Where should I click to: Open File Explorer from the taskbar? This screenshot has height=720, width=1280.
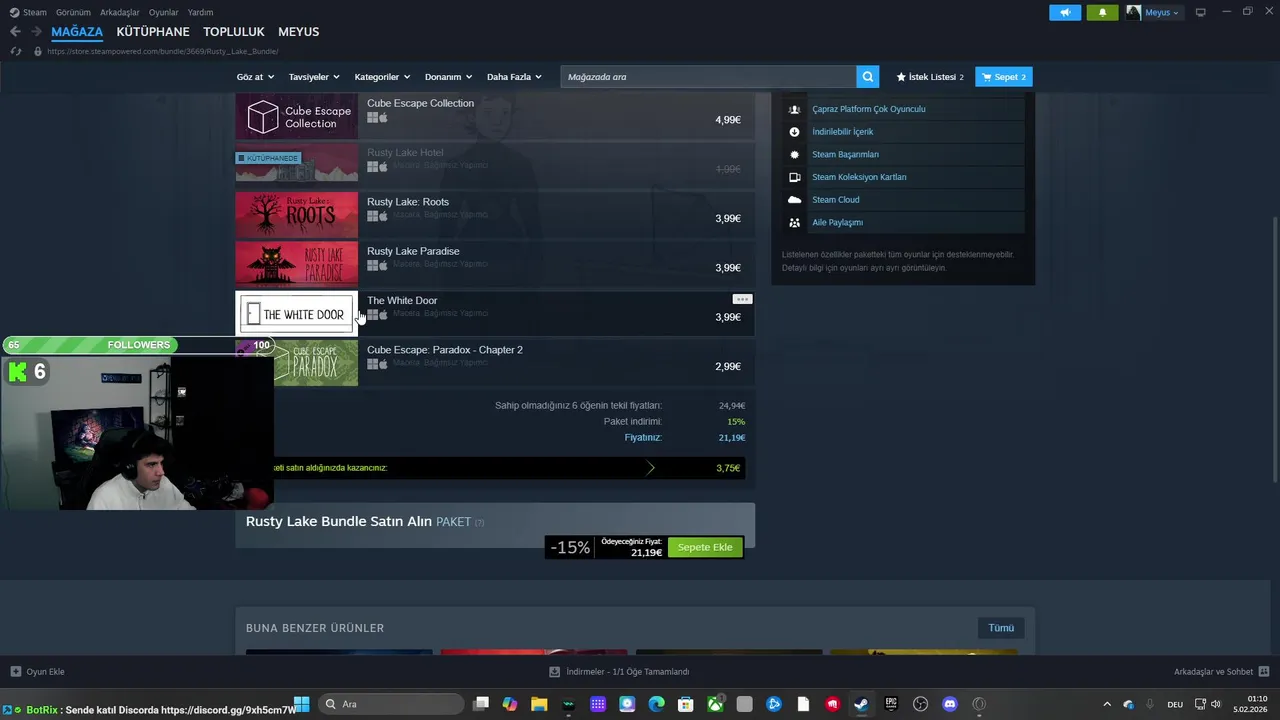point(539,704)
